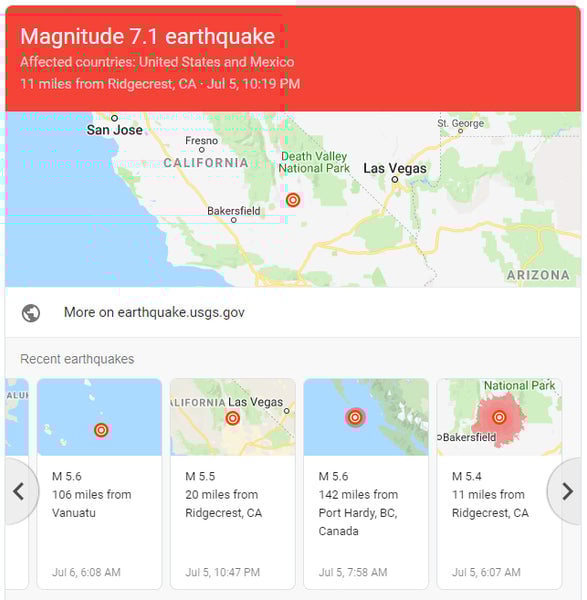Click the epicenter marker near Bakersfield on main map
The image size is (587, 600).
293,200
